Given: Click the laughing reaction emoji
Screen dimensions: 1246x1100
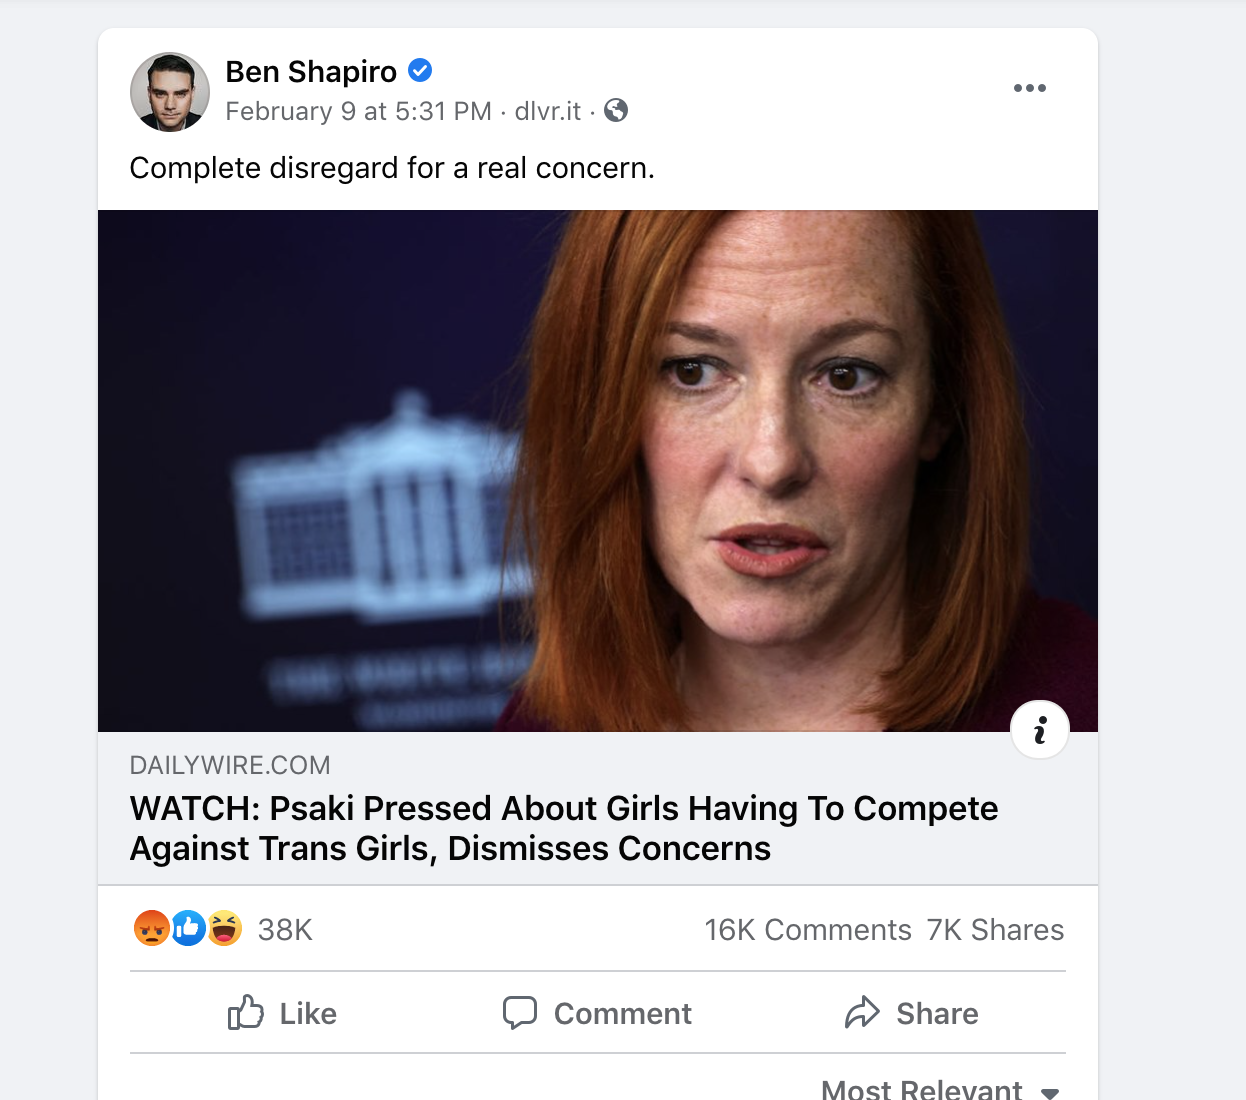Looking at the screenshot, I should point(225,929).
